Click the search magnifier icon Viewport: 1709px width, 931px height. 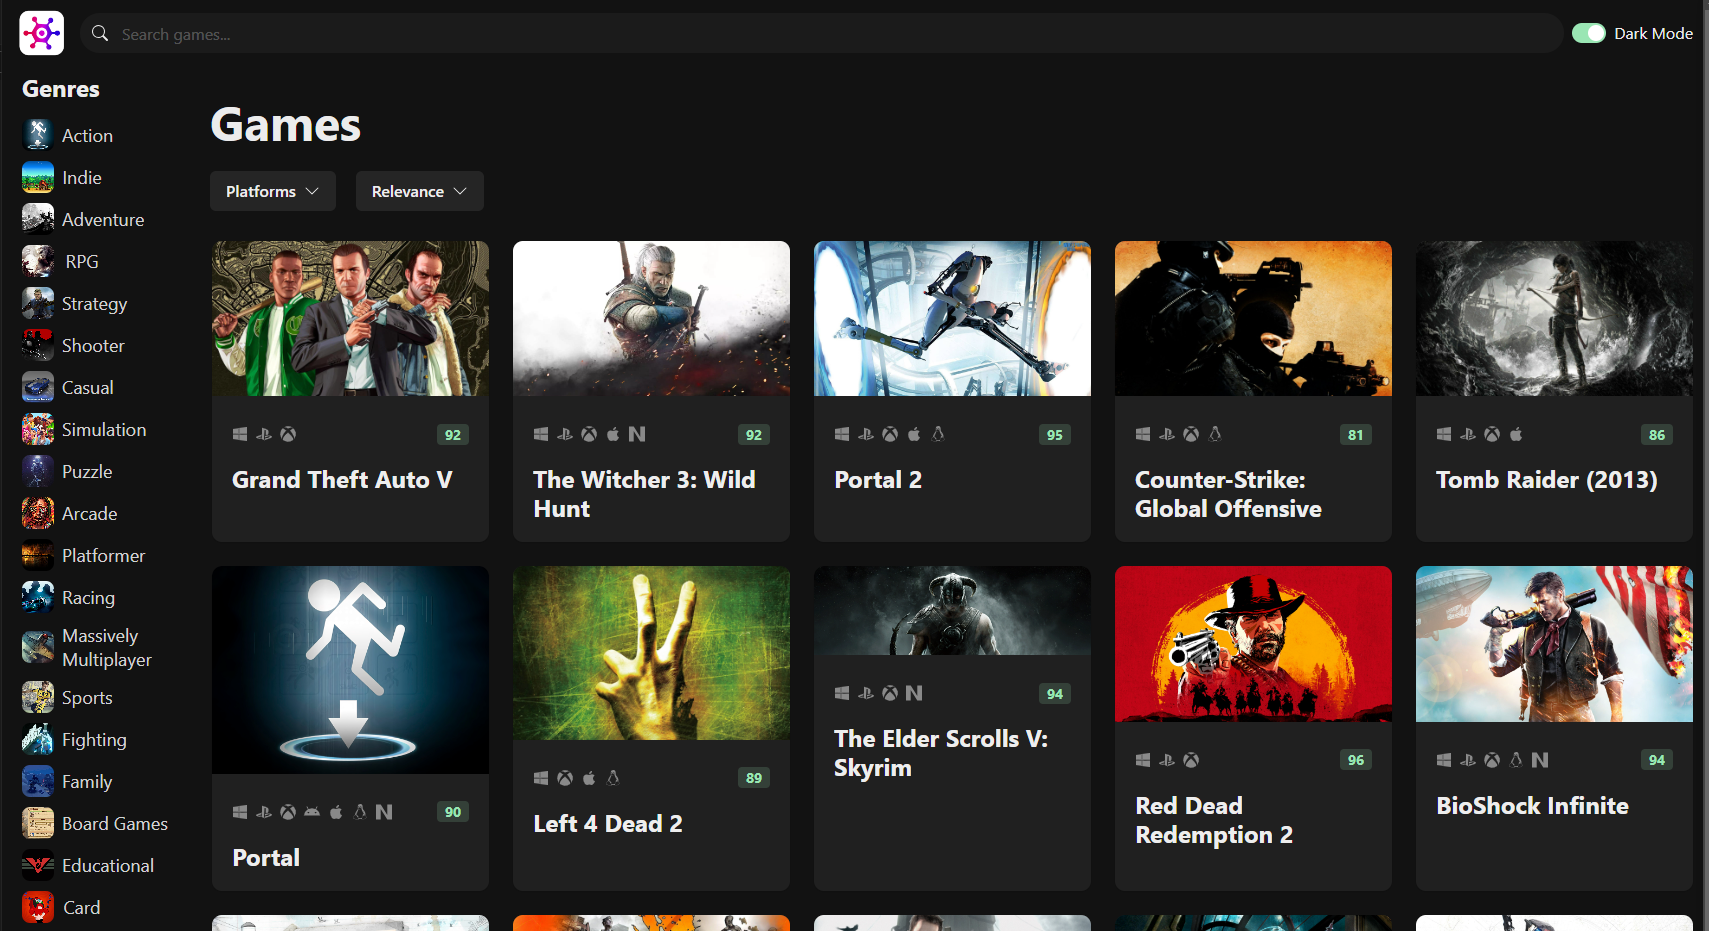pos(100,33)
